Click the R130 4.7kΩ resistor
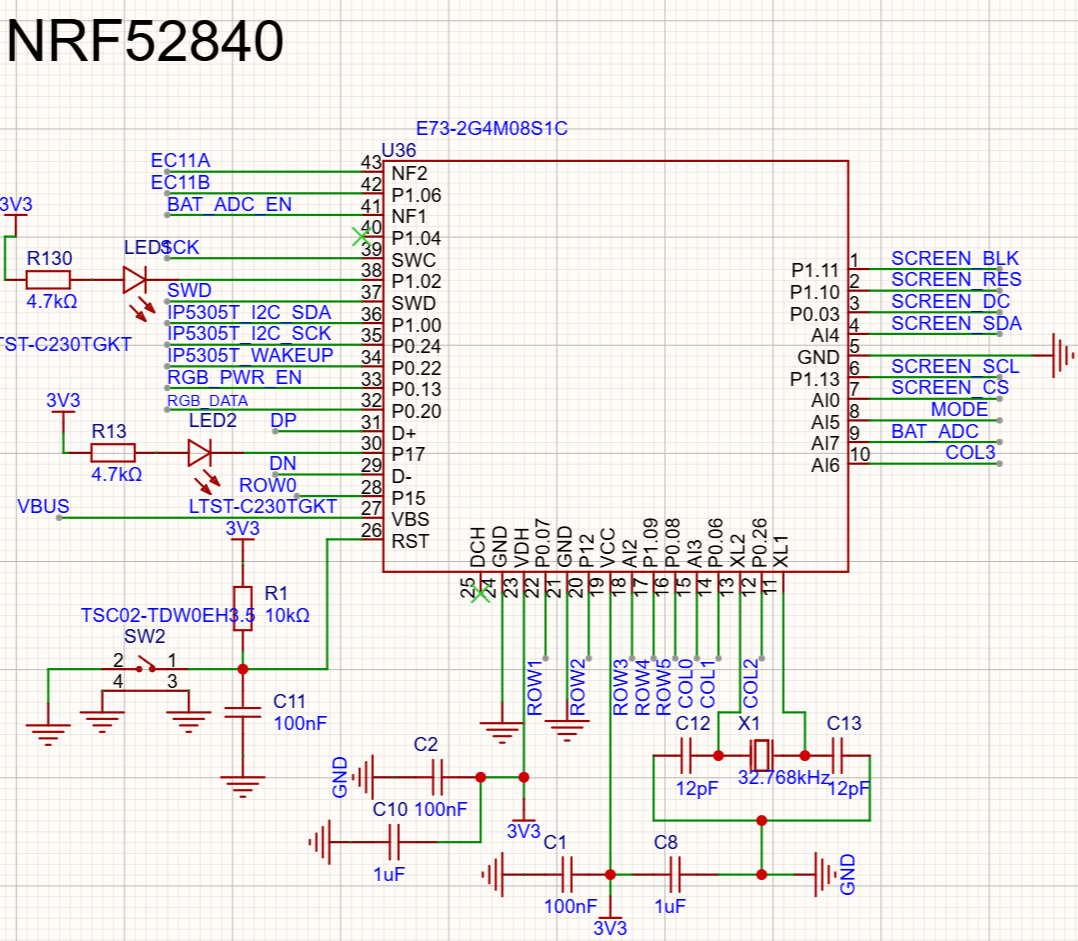 point(47,280)
